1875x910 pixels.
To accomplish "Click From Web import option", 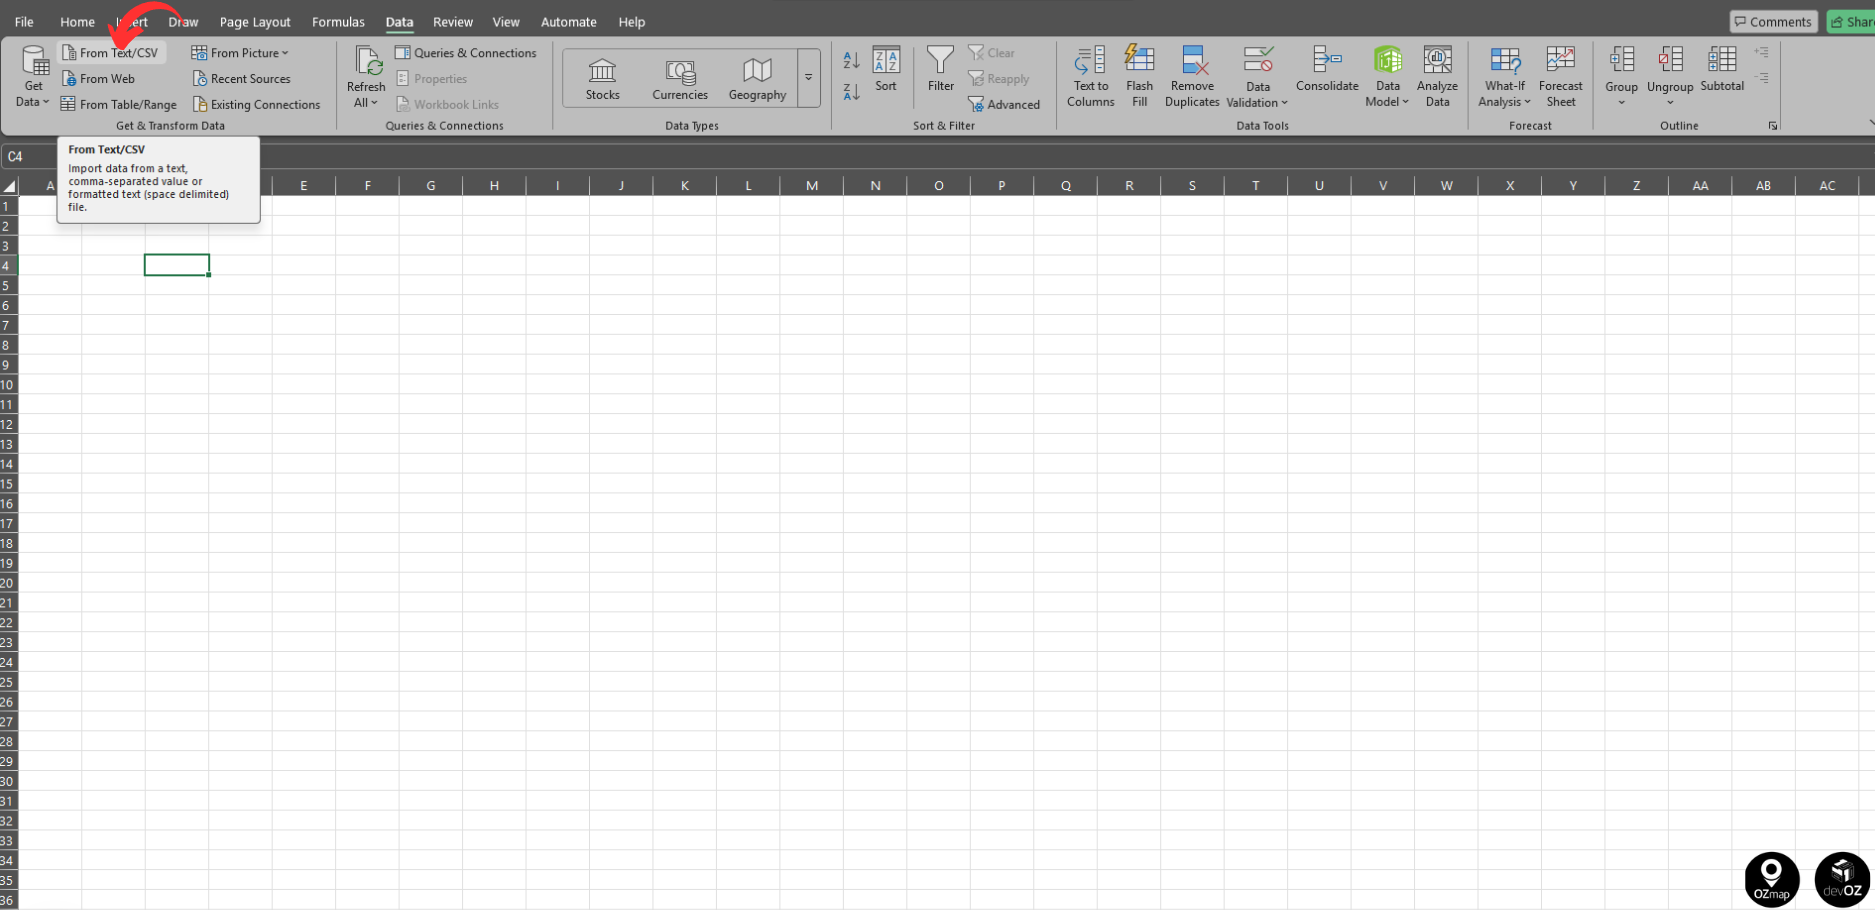I will 99,78.
